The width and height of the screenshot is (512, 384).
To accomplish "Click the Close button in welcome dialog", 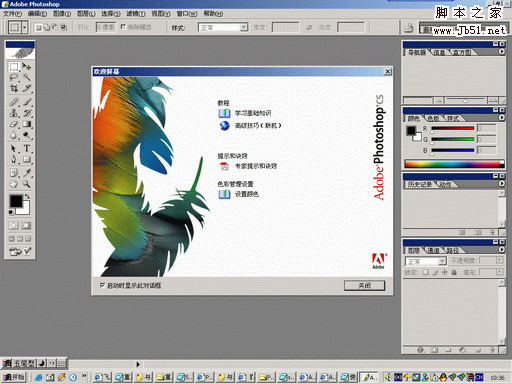I will click(364, 286).
